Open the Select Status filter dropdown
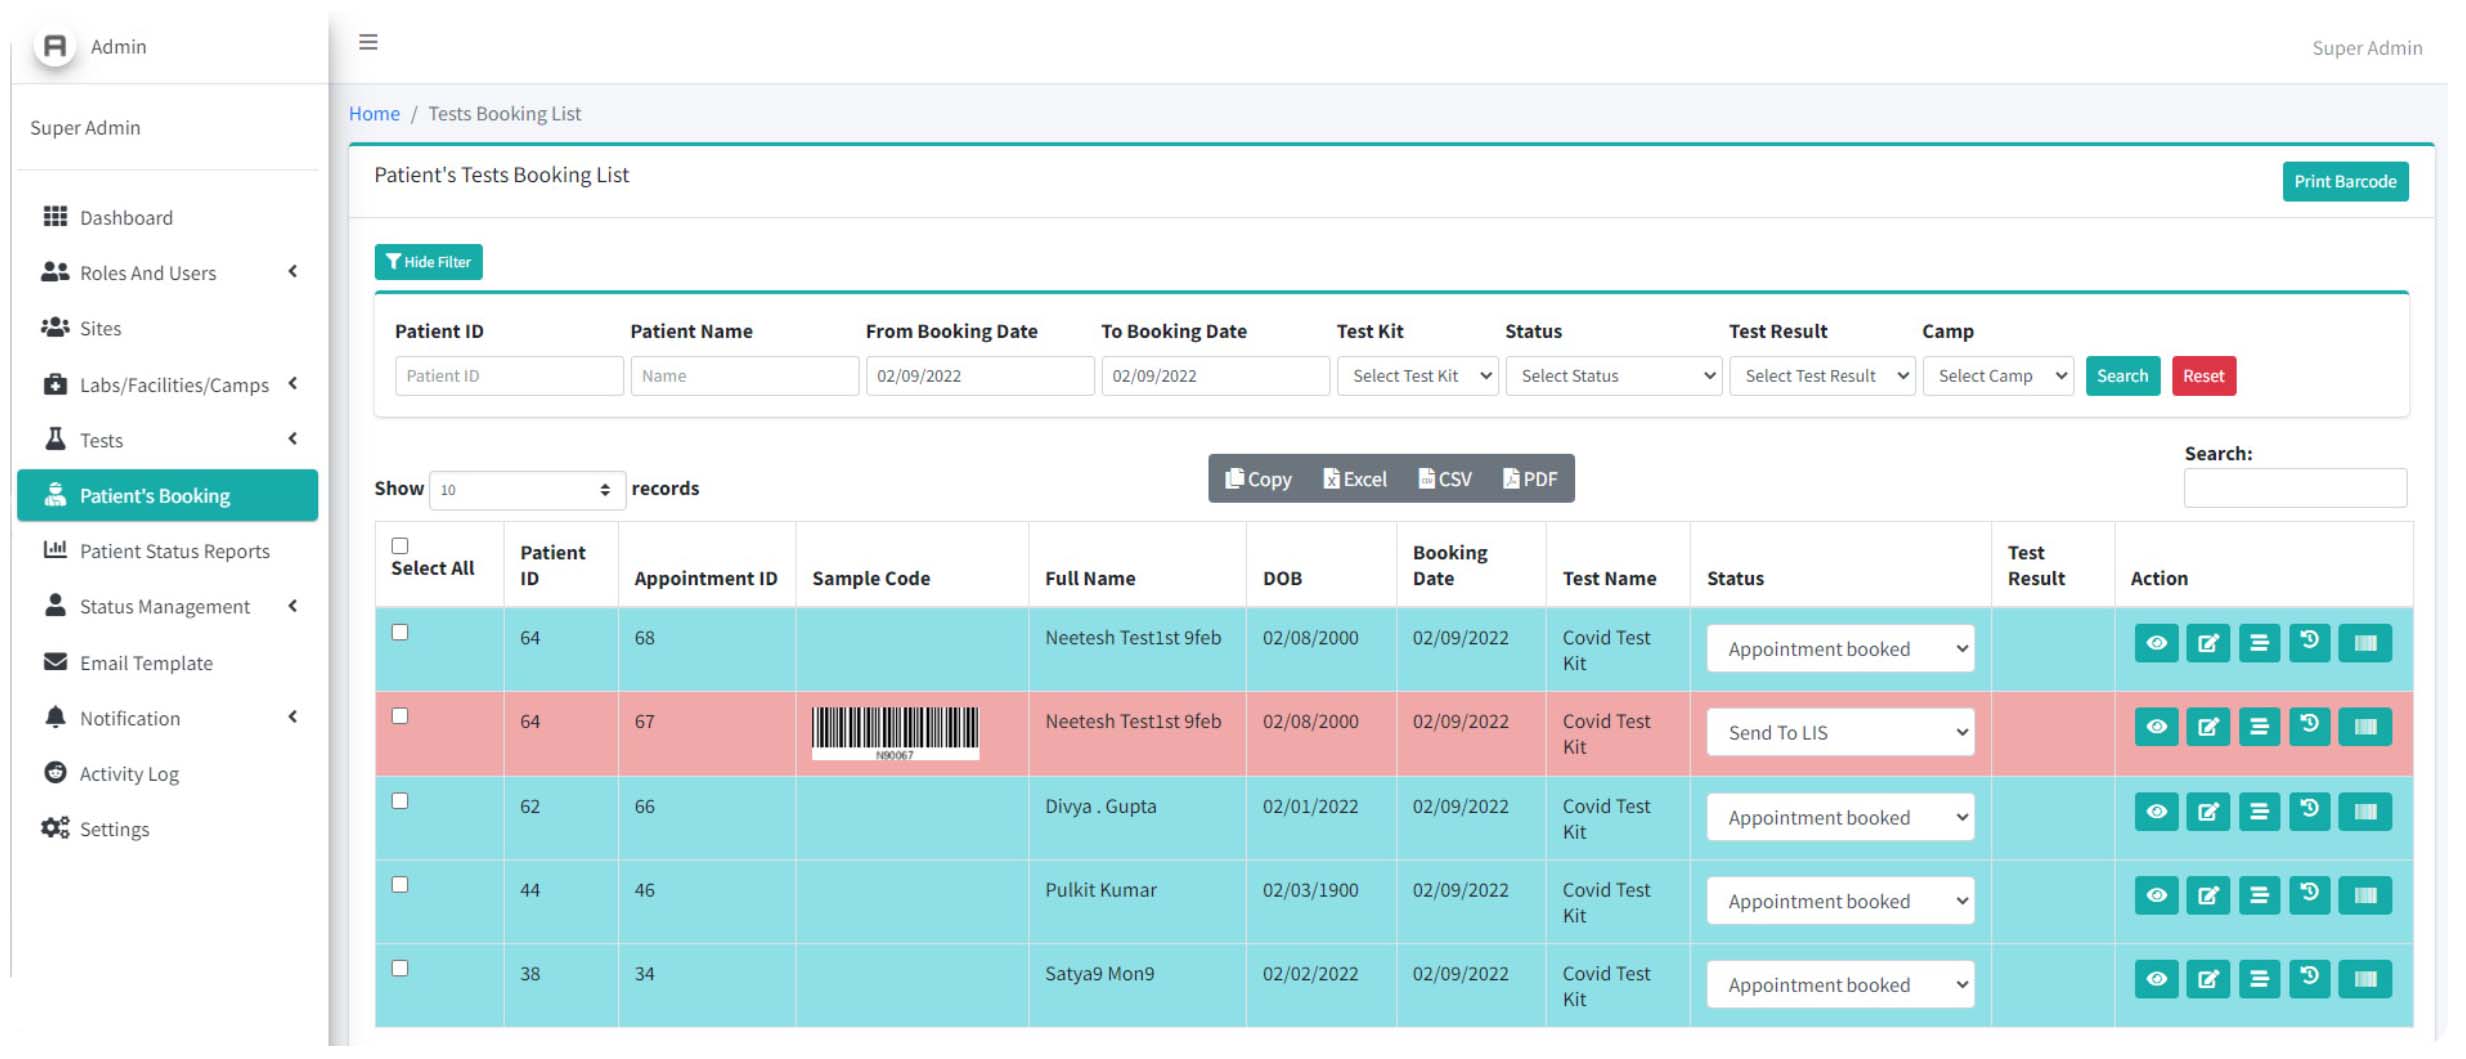Image resolution: width=2466 pixels, height=1059 pixels. click(1613, 376)
